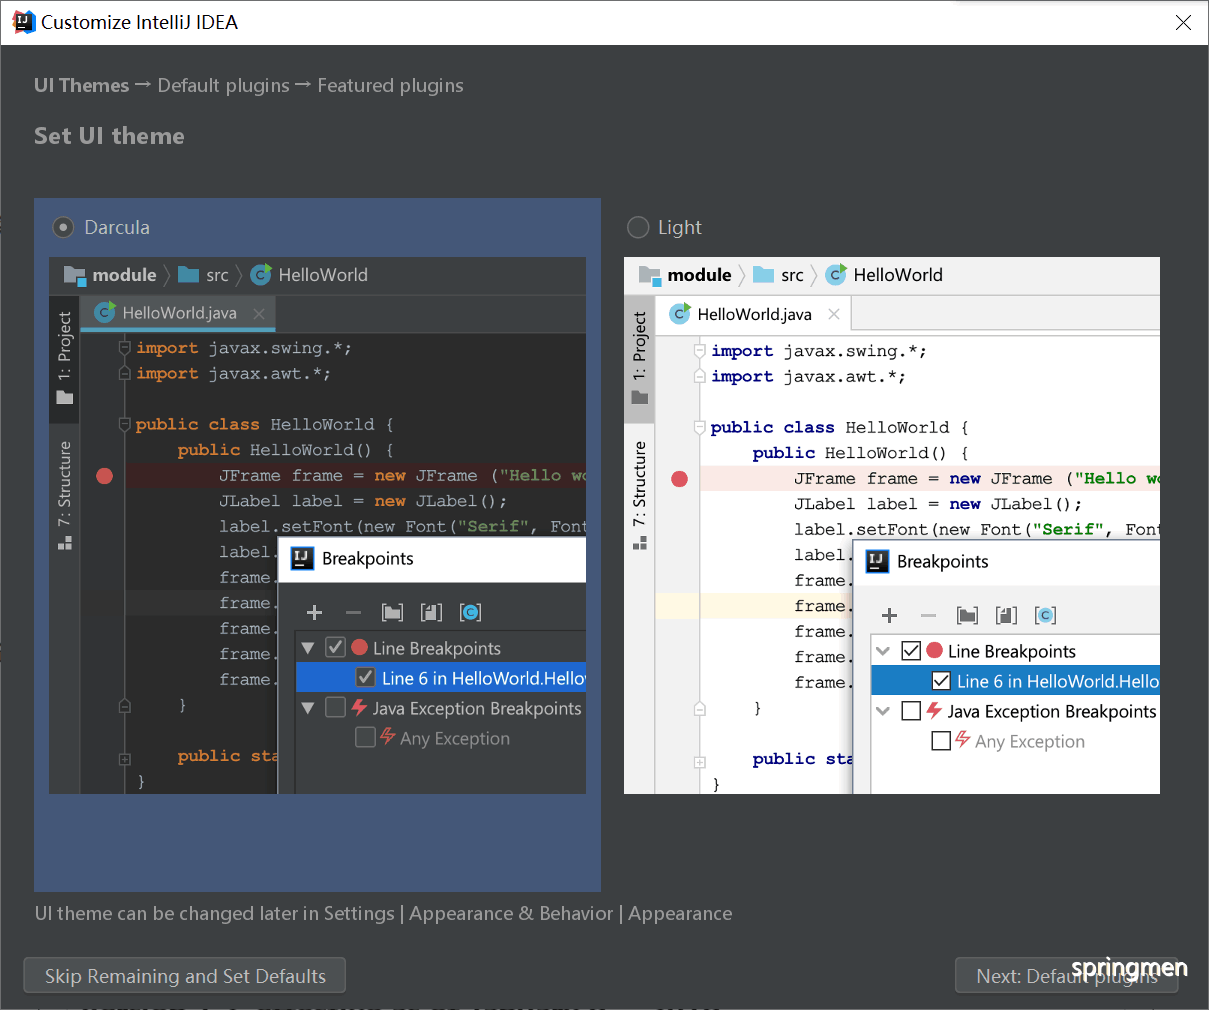
Task: Collapse Java Exception Breakpoints node in Light preview
Action: pyautogui.click(x=883, y=711)
